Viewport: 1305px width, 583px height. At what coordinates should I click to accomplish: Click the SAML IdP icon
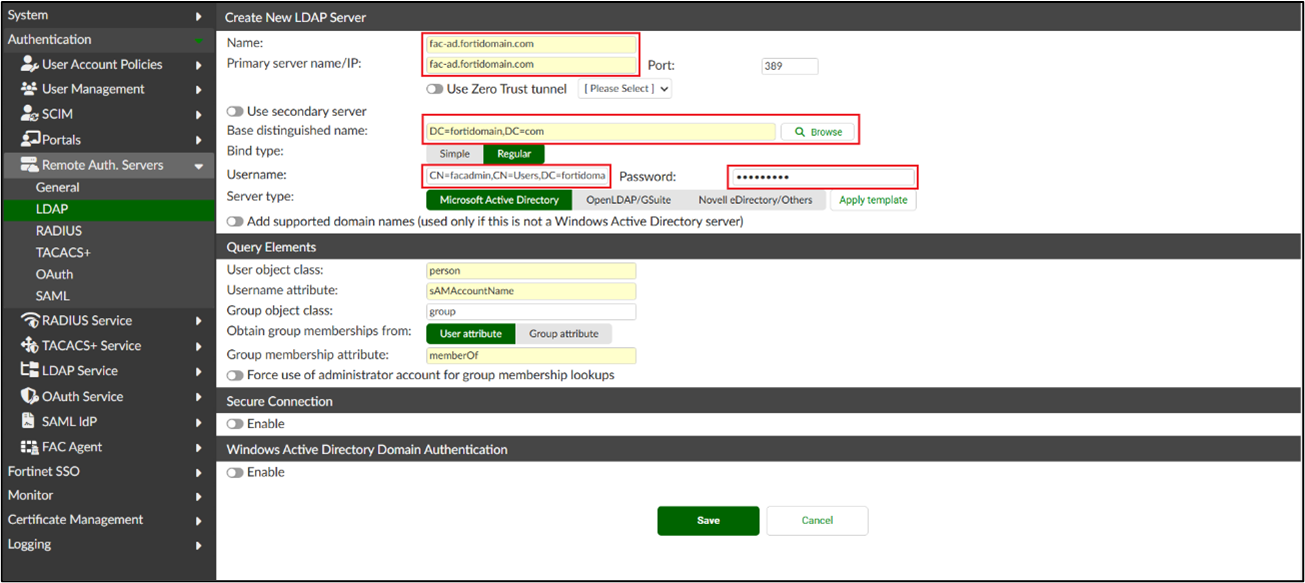pyautogui.click(x=29, y=422)
